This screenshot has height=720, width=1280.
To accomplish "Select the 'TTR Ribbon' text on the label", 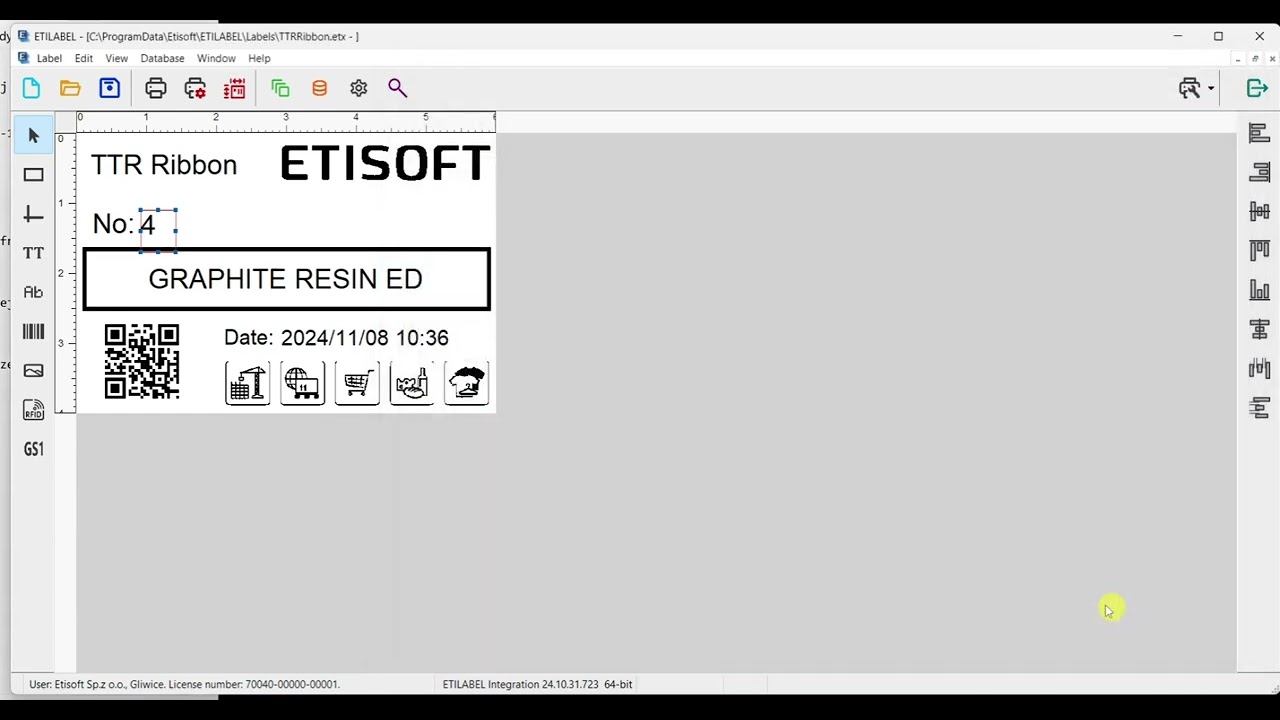I will 164,165.
